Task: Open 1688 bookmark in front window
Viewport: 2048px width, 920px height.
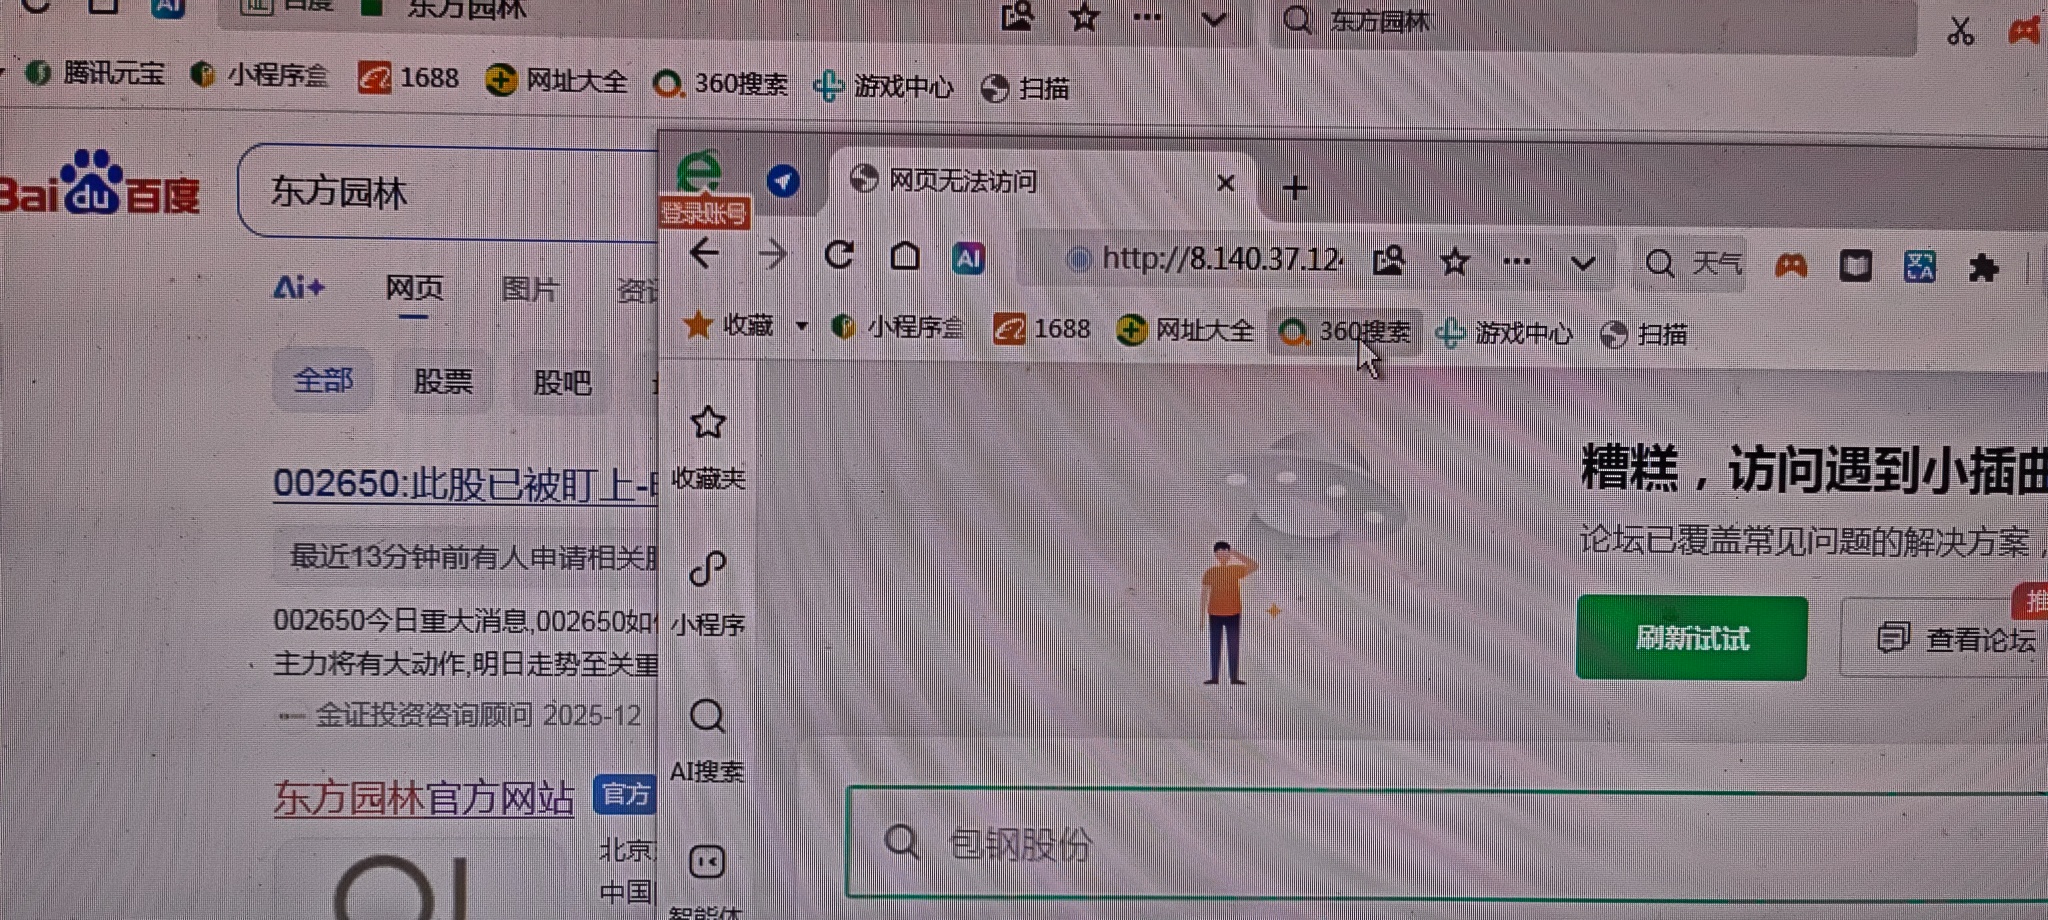Action: point(1042,329)
